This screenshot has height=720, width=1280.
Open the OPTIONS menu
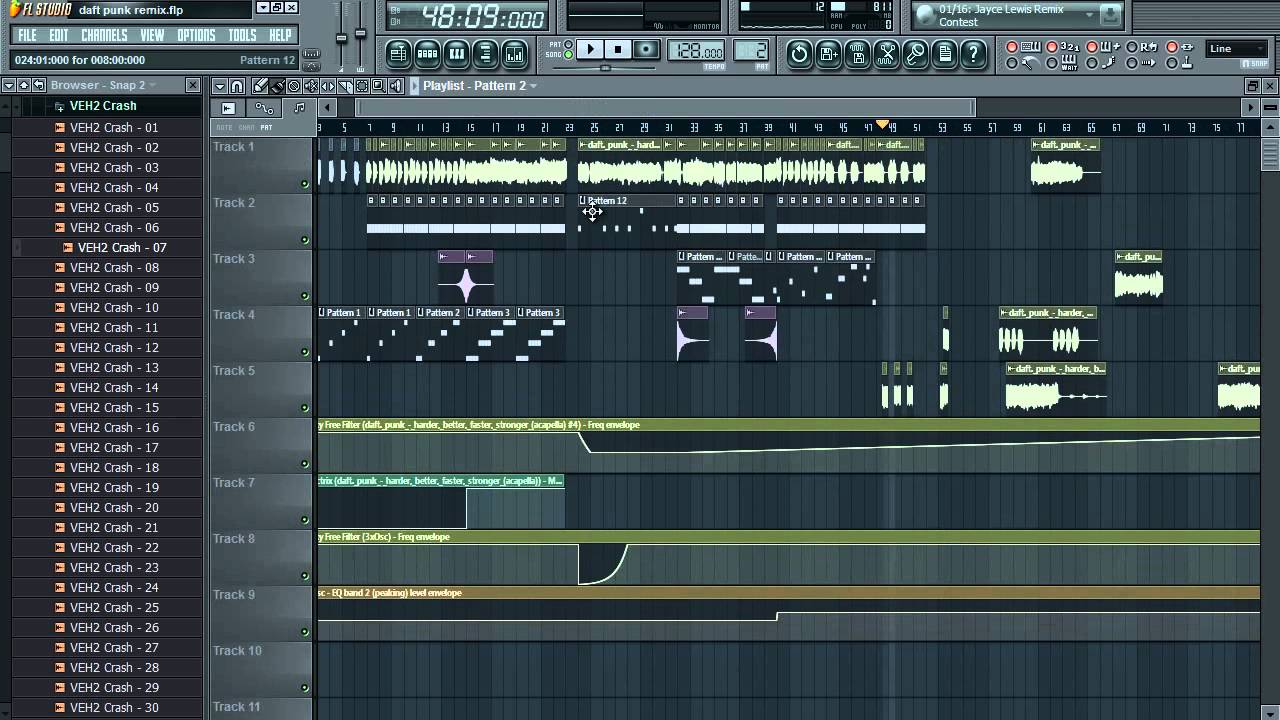click(x=196, y=35)
